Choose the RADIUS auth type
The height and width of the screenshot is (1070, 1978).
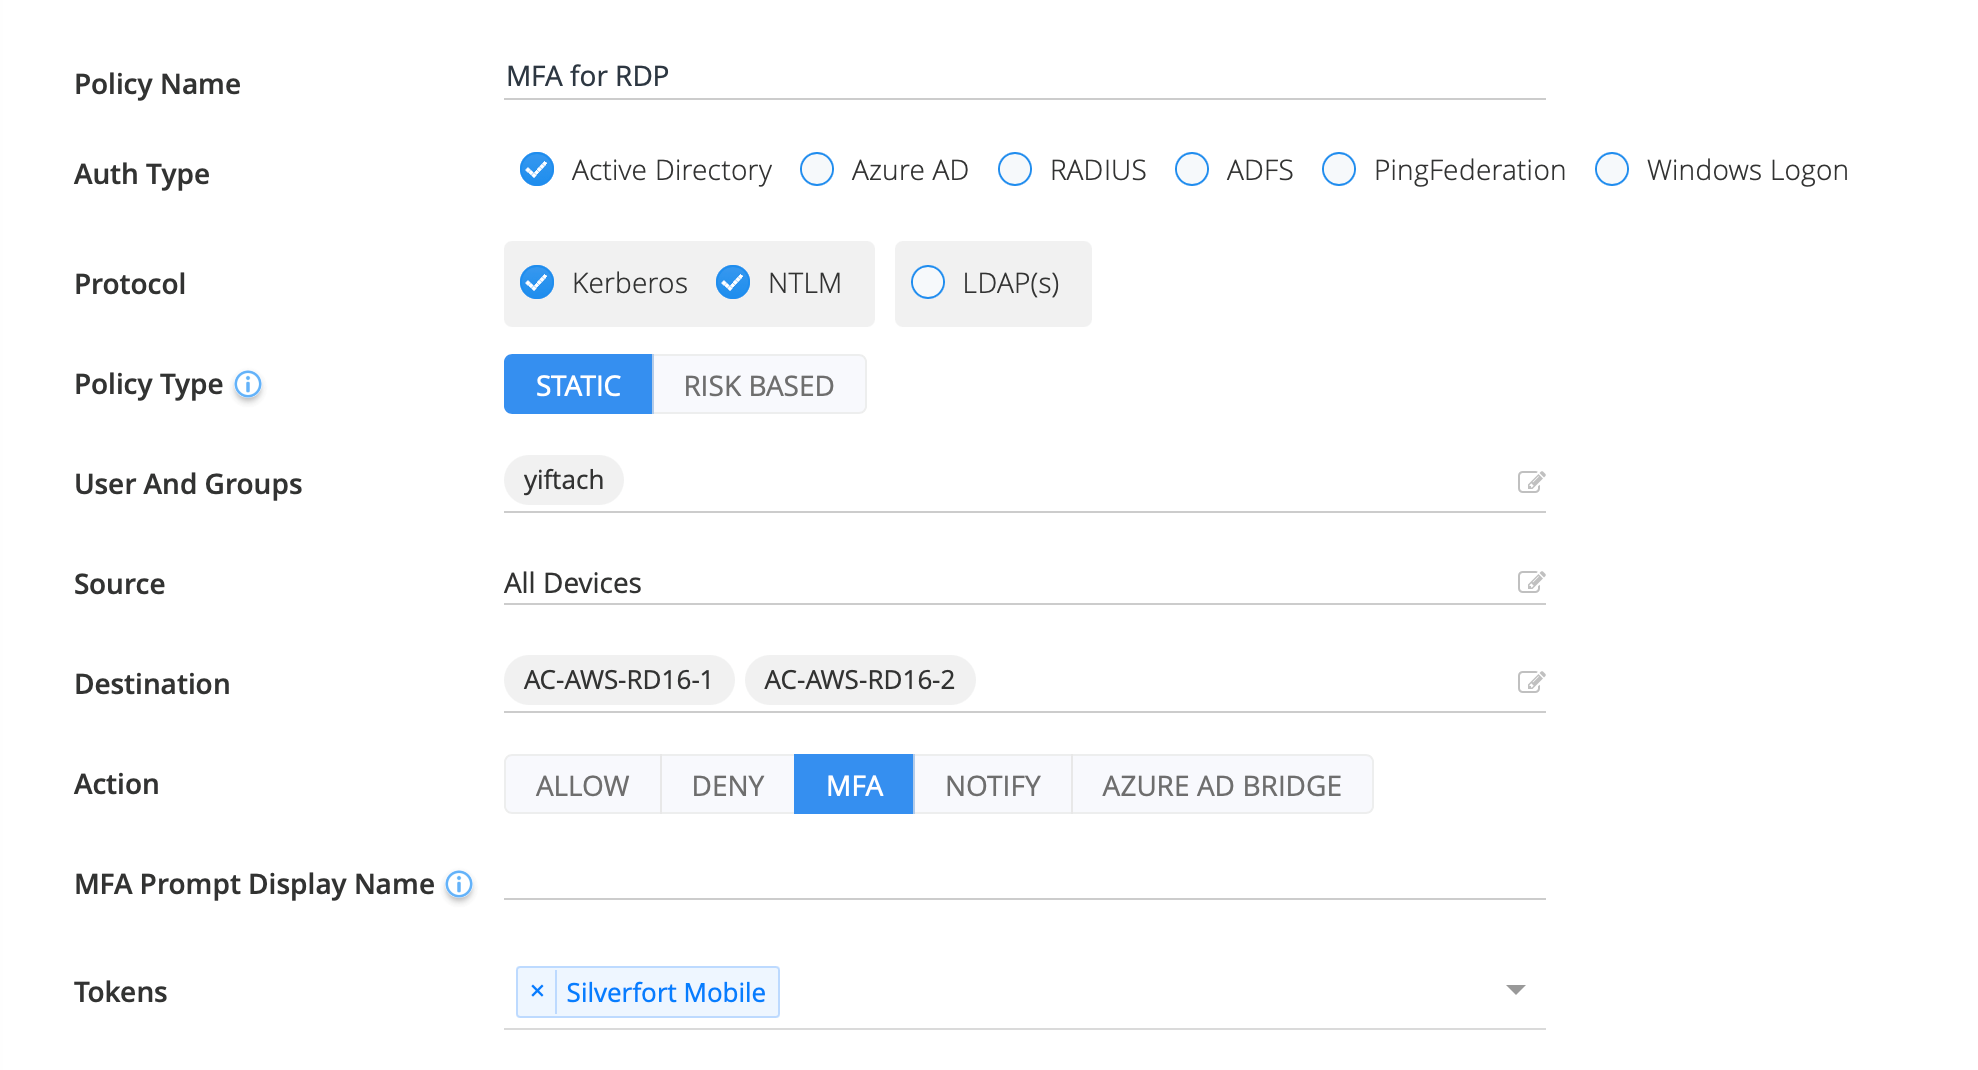(x=1015, y=170)
